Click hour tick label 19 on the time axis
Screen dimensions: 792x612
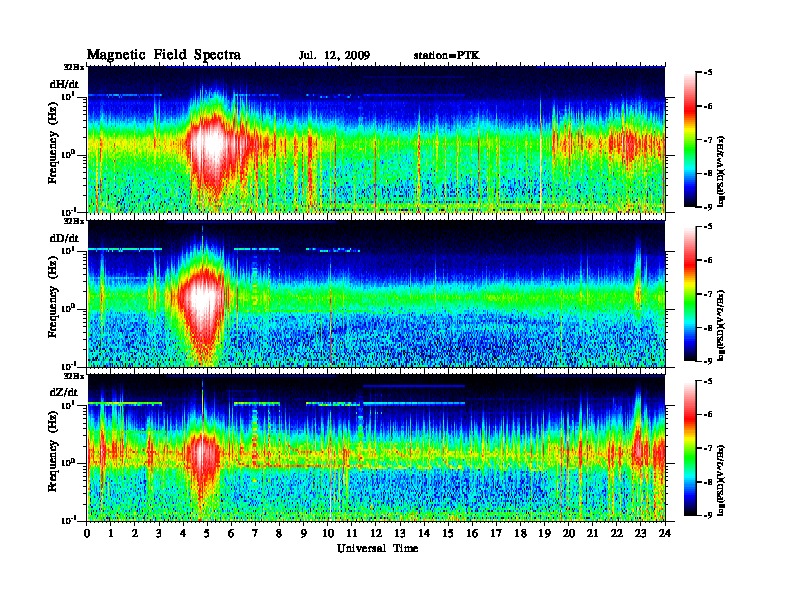point(544,533)
